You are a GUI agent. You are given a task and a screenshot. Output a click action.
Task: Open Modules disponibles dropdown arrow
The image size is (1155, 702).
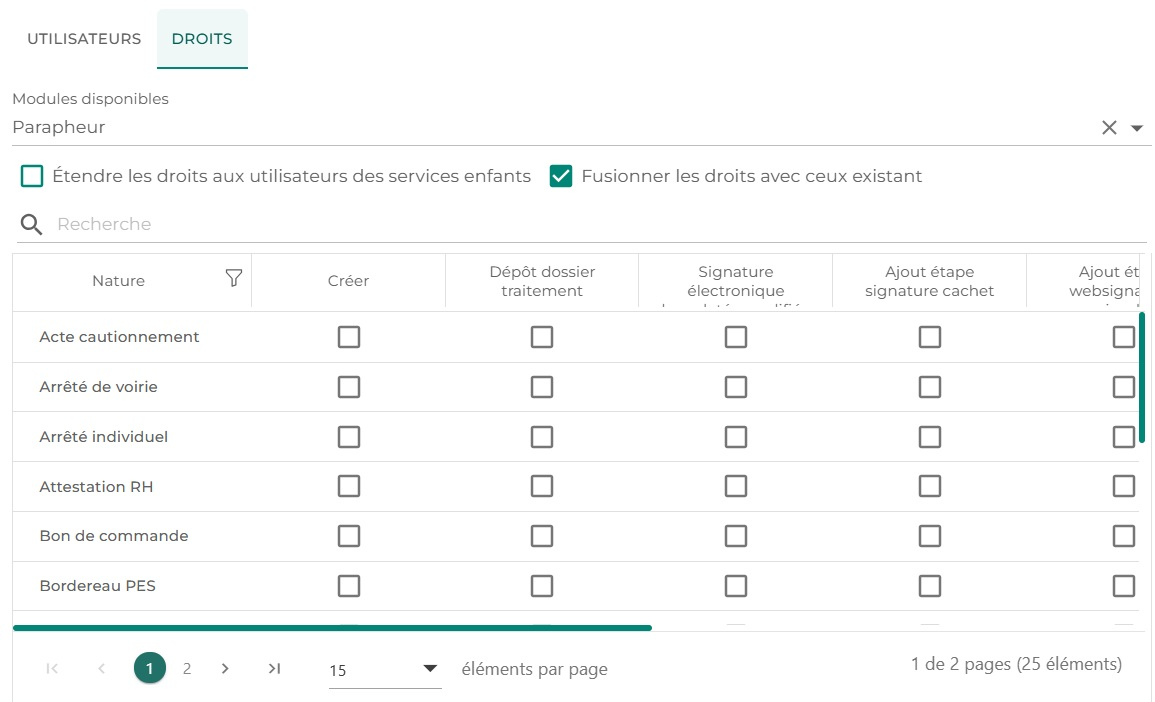pos(1137,128)
